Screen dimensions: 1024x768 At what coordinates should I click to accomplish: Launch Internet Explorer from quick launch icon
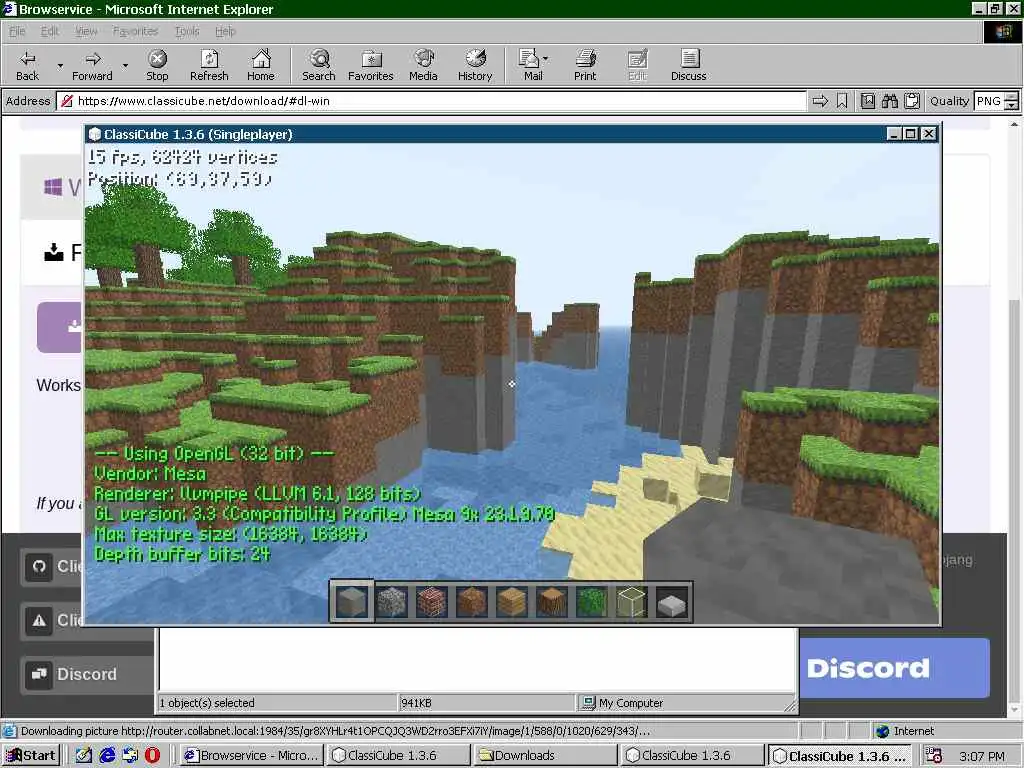pos(107,755)
